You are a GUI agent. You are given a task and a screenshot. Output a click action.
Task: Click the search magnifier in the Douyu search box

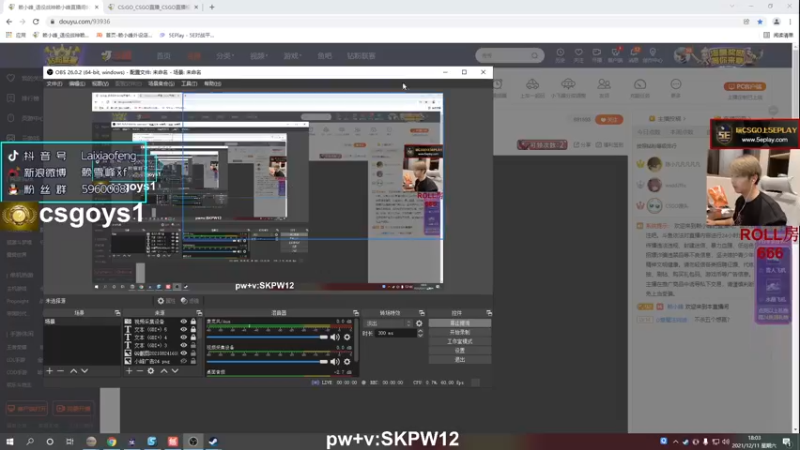tap(534, 56)
